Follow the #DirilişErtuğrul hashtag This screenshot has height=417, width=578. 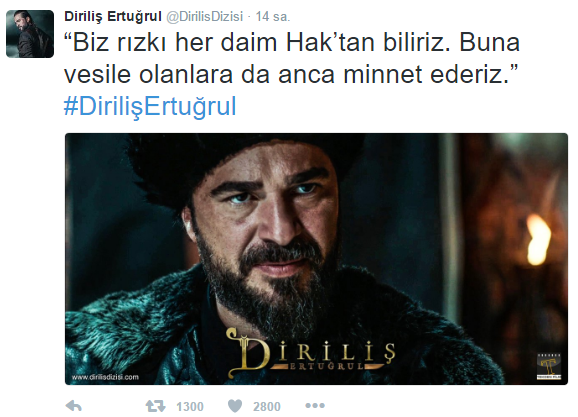coord(150,107)
